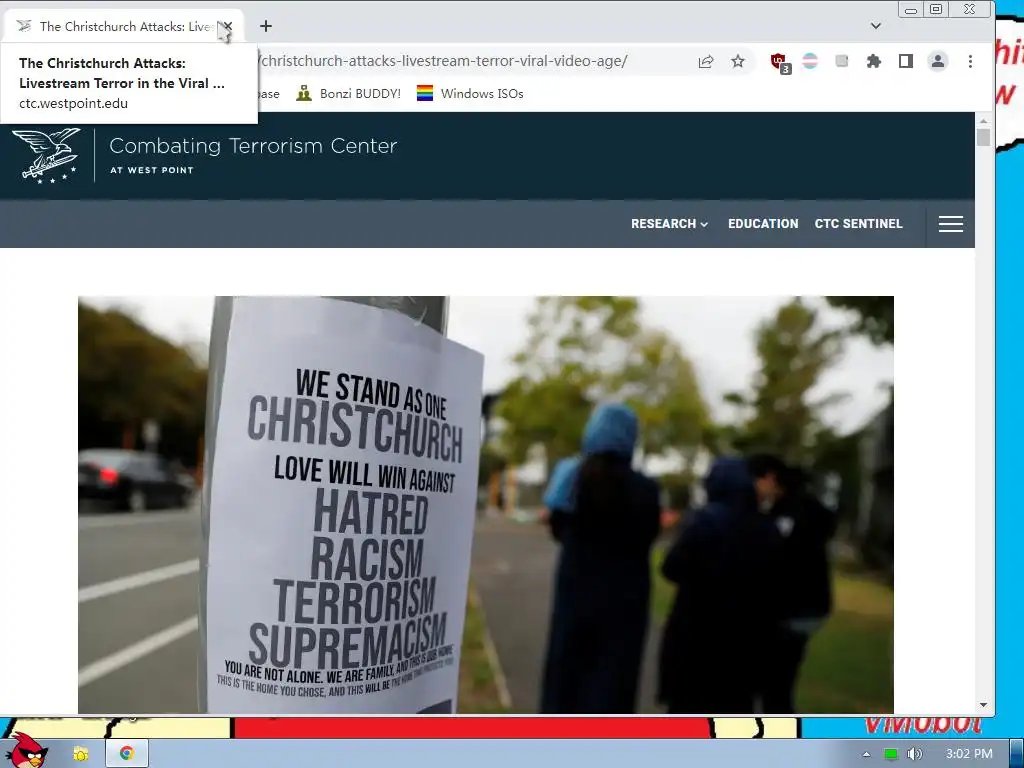Open the Combating Terrorism Center home link

pos(253,154)
